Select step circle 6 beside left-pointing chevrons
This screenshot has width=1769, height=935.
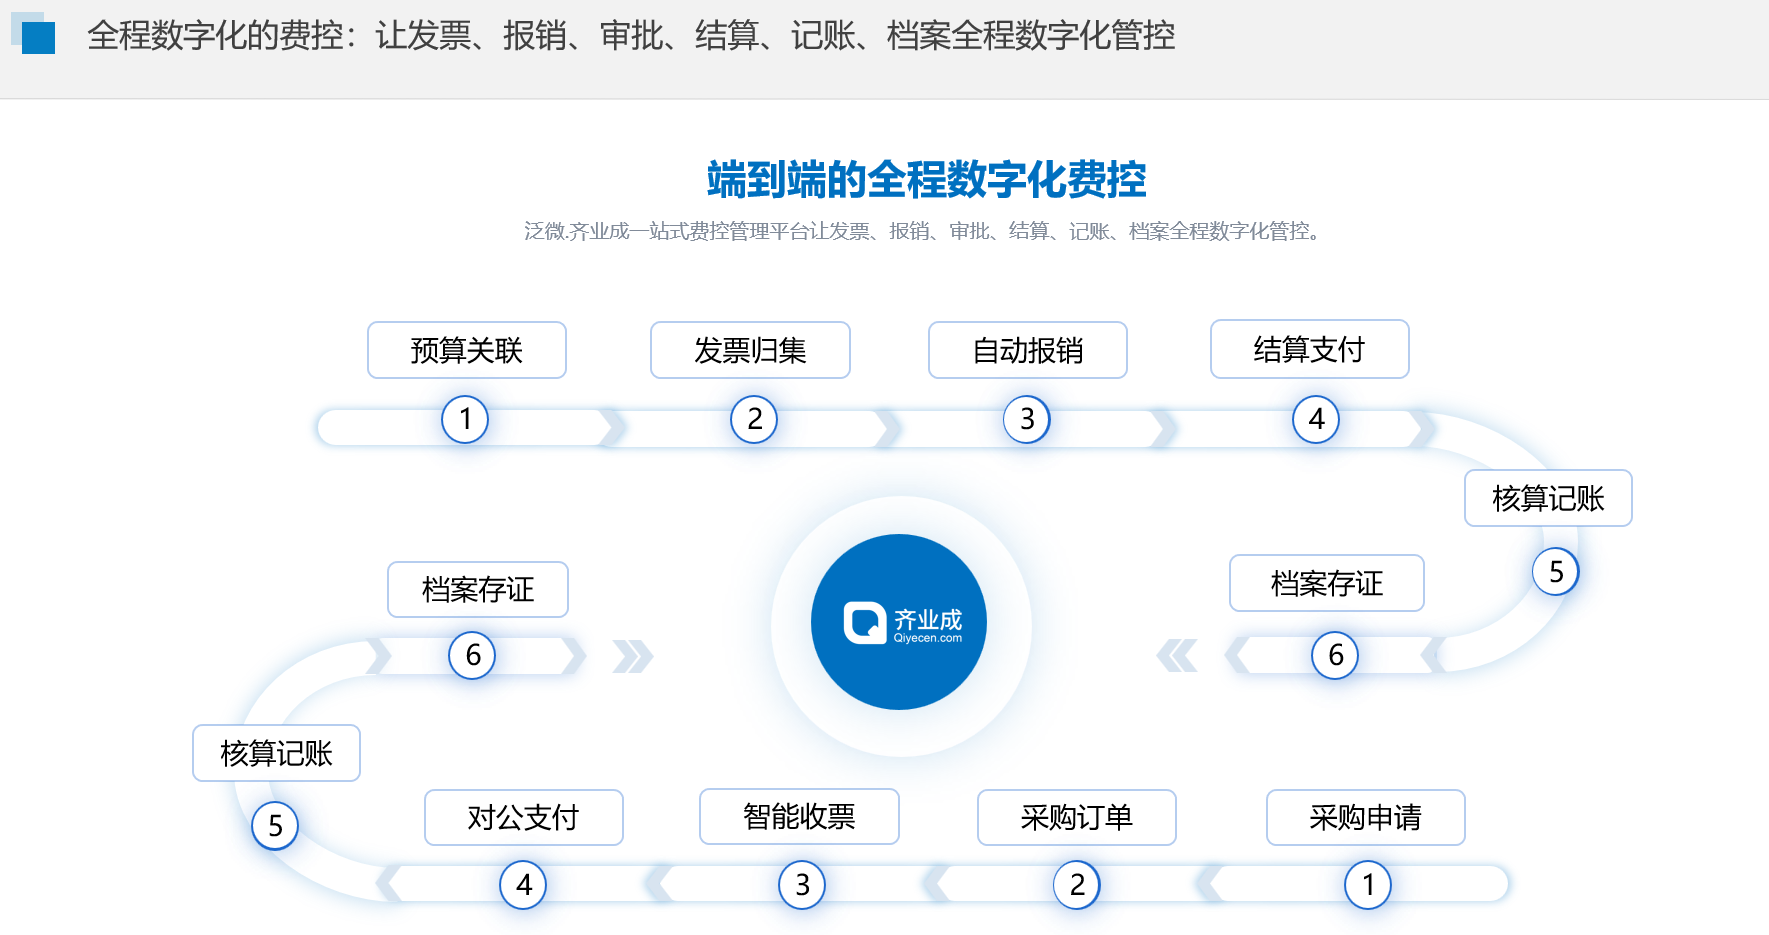coord(1335,655)
